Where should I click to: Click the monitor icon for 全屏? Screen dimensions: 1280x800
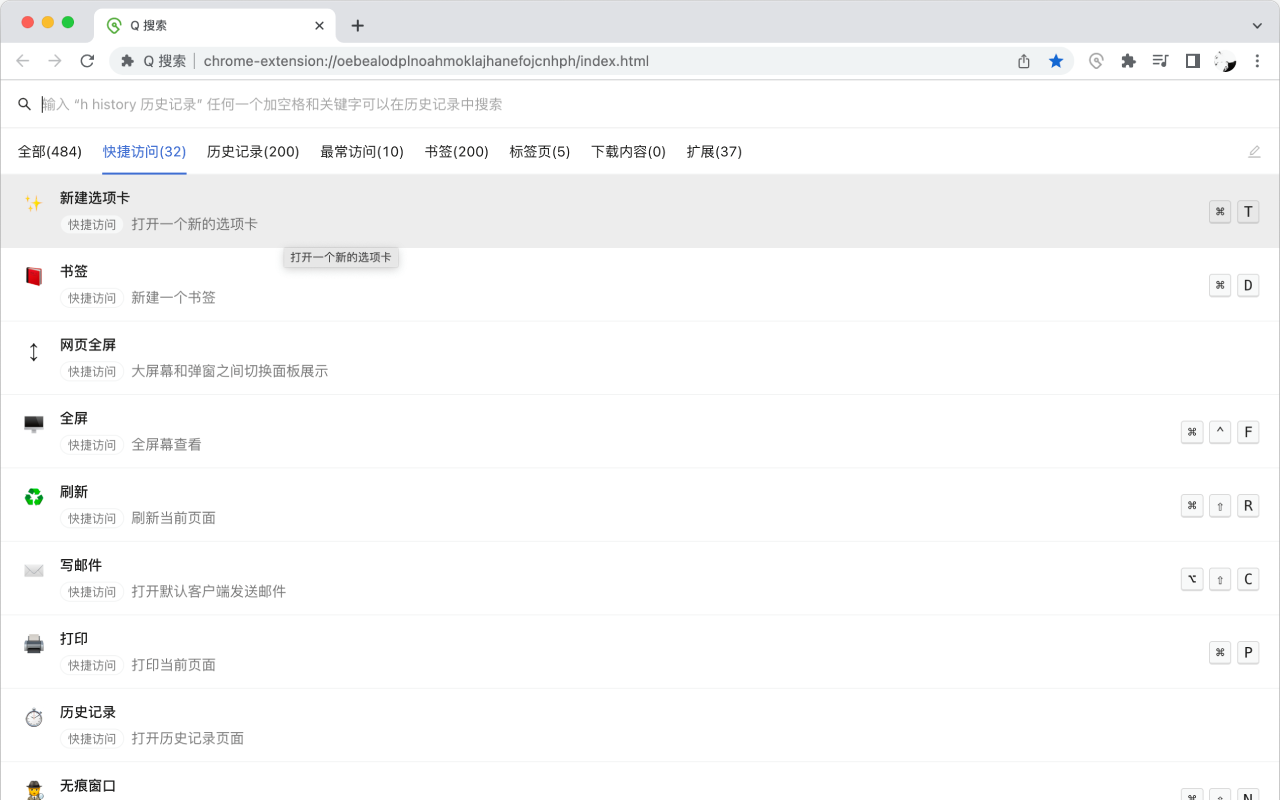(x=34, y=424)
